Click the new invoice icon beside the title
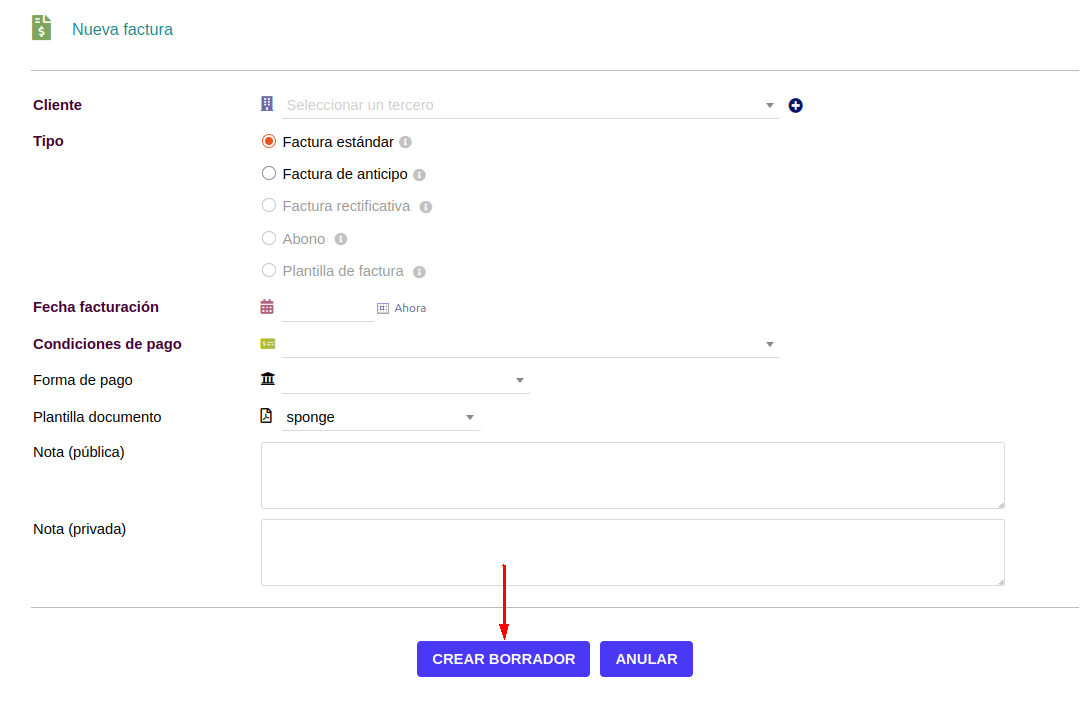 point(40,27)
